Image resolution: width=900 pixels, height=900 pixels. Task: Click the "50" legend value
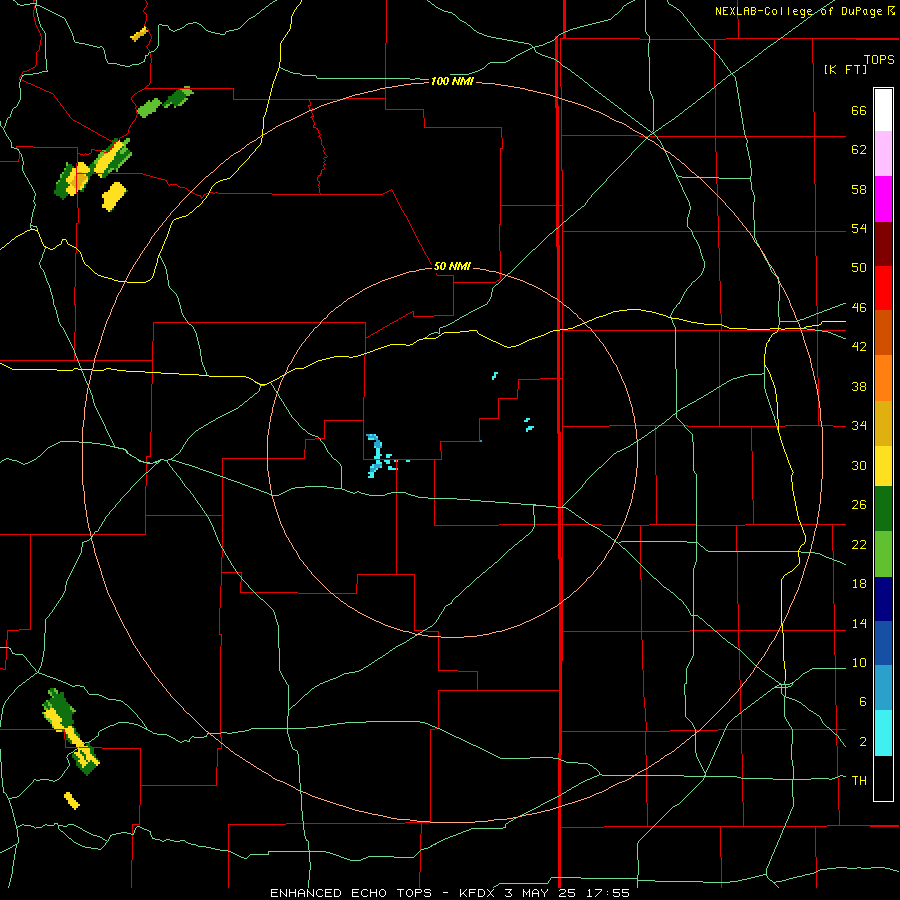tap(859, 268)
